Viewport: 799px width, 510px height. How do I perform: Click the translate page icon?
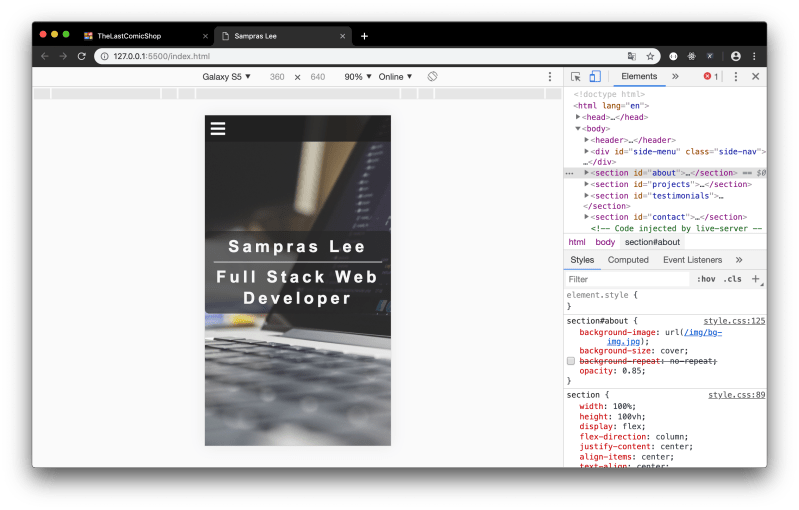click(632, 57)
